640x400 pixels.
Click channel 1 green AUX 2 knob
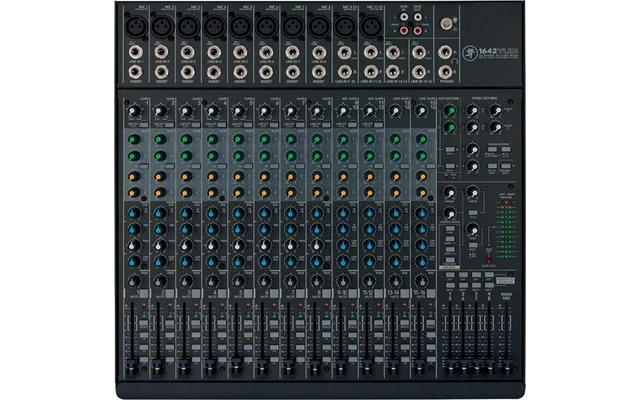134,156
